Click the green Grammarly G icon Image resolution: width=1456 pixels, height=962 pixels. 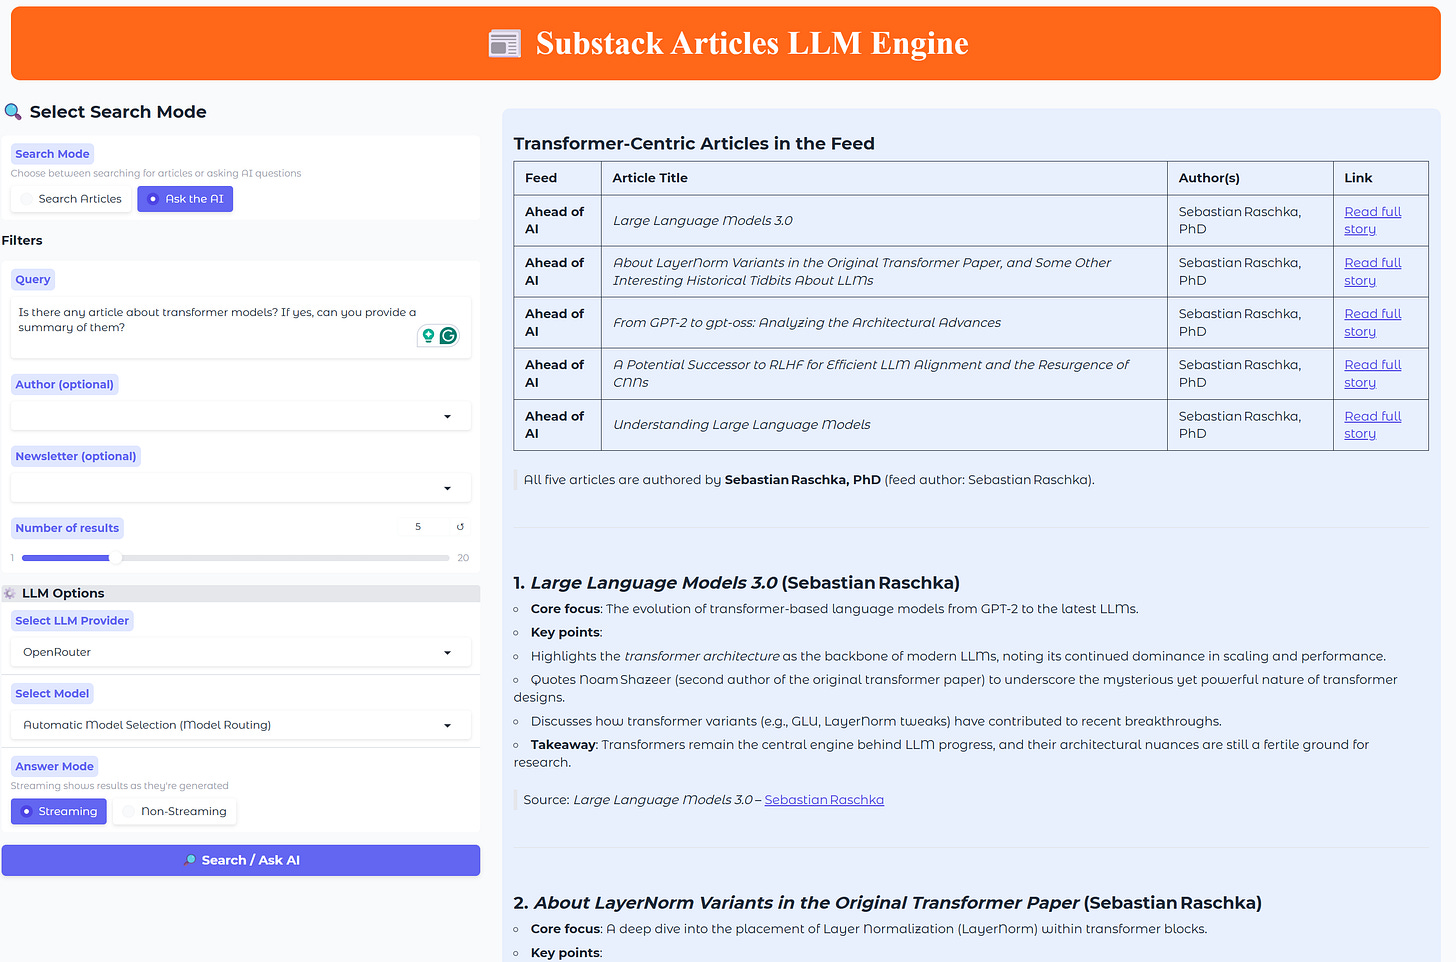point(449,336)
